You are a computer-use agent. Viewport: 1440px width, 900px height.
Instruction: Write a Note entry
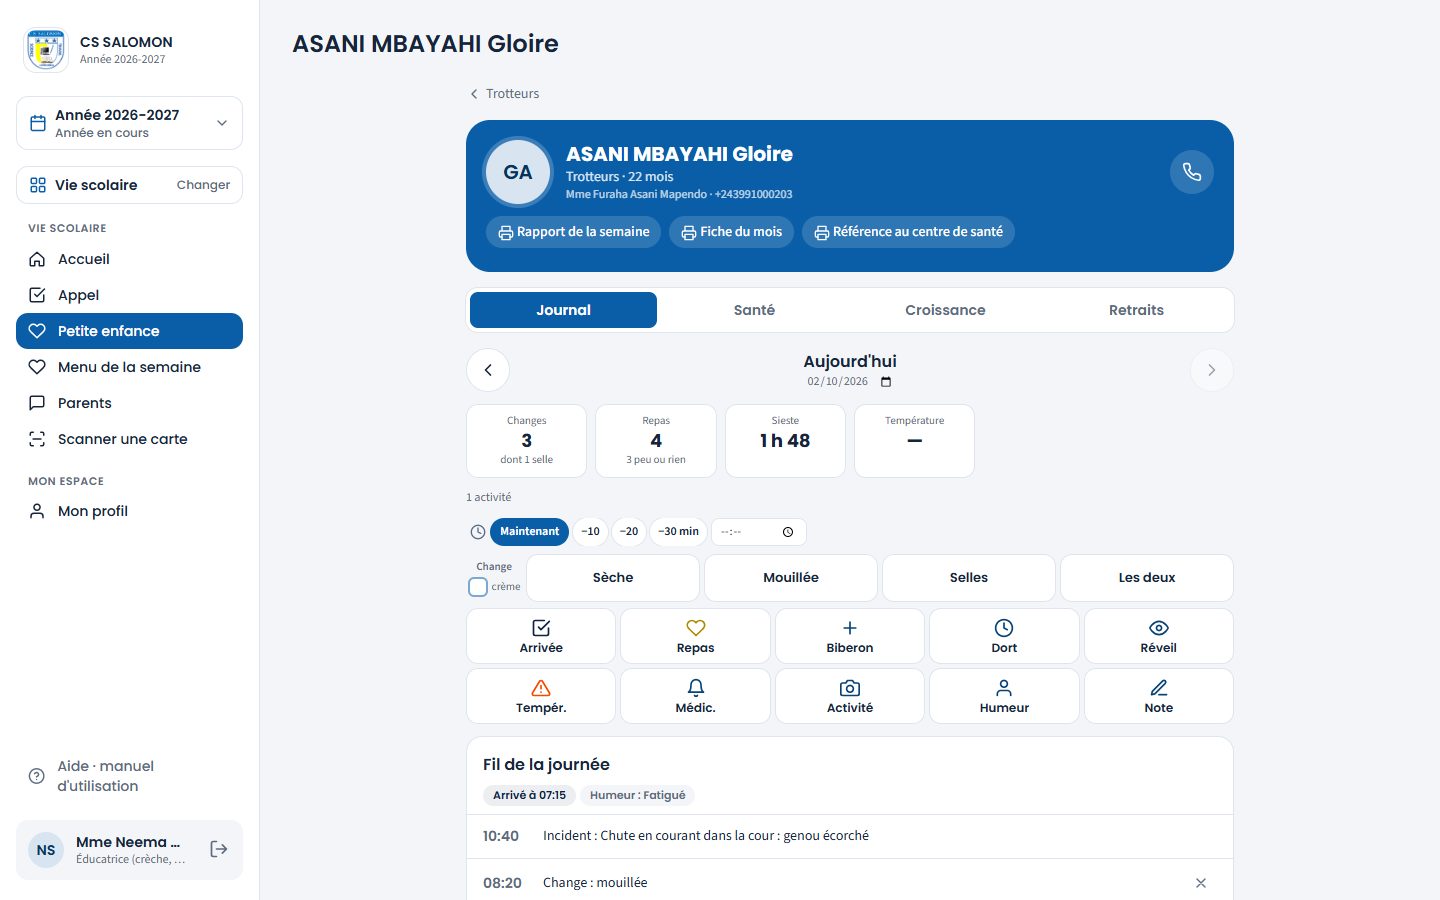[x=1159, y=696]
